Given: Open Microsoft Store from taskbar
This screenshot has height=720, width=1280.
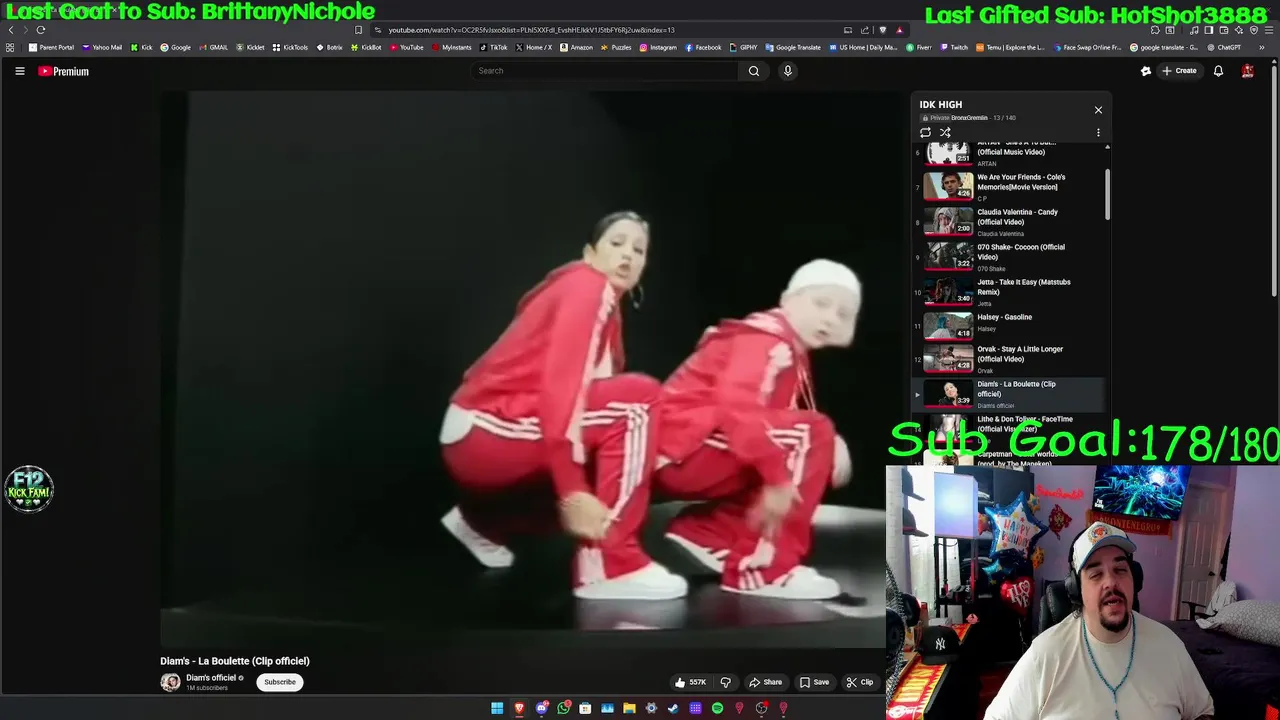Looking at the screenshot, I should (585, 708).
